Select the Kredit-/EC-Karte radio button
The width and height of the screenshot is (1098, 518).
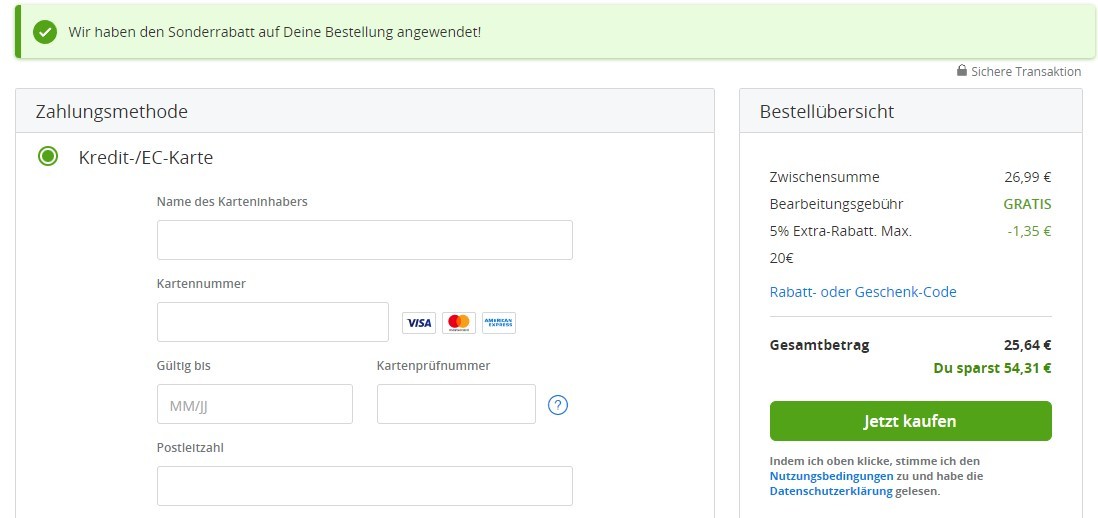pyautogui.click(x=48, y=157)
